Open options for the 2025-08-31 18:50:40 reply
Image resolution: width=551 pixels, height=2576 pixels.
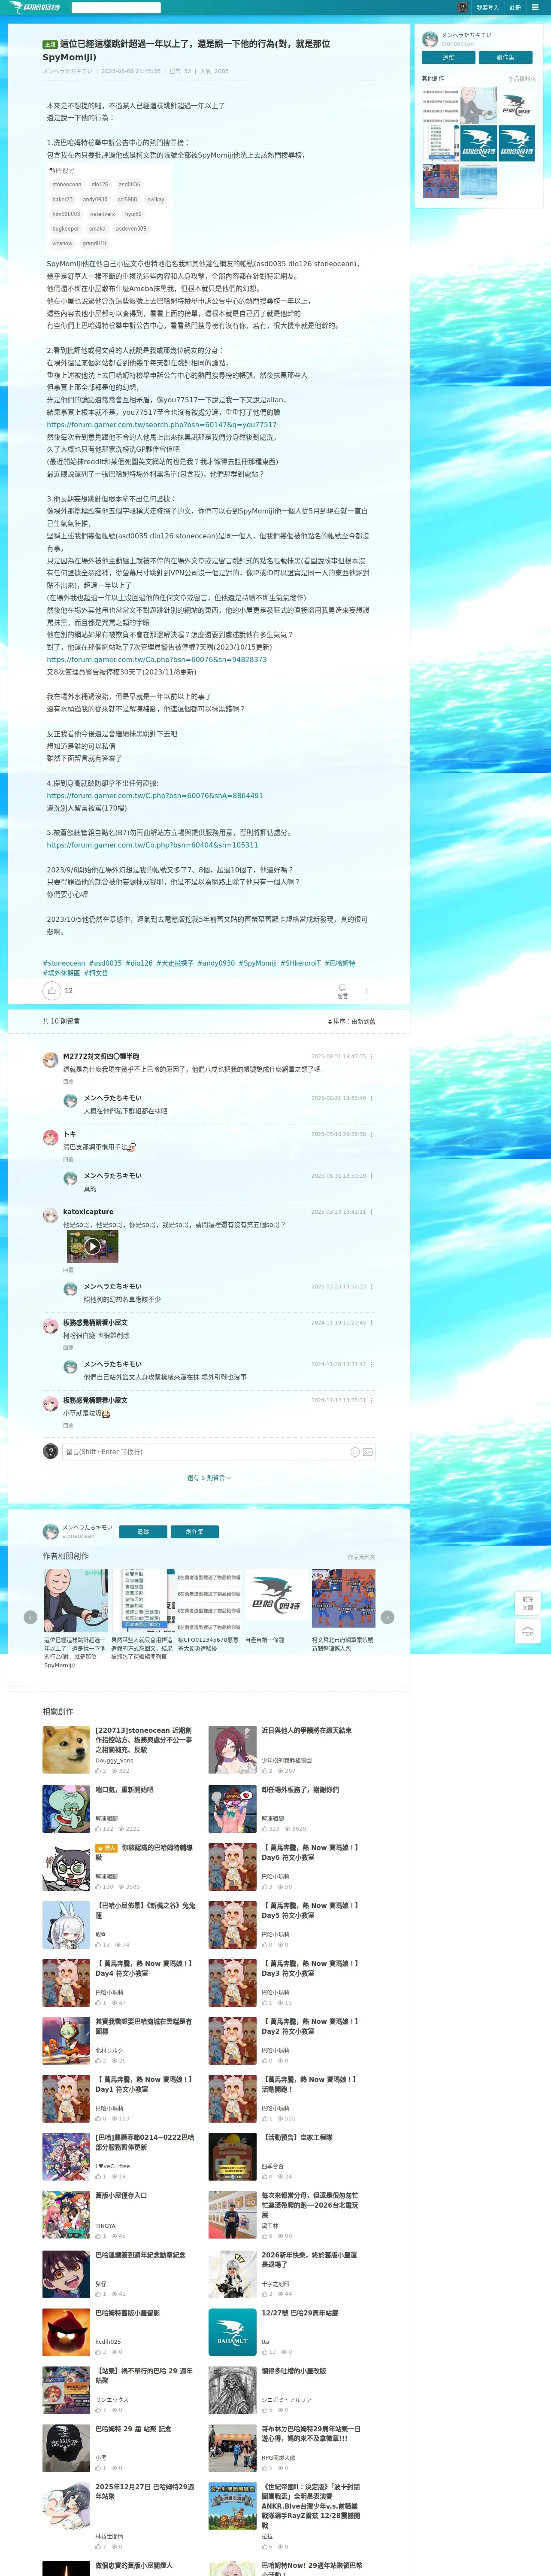coord(372,1098)
